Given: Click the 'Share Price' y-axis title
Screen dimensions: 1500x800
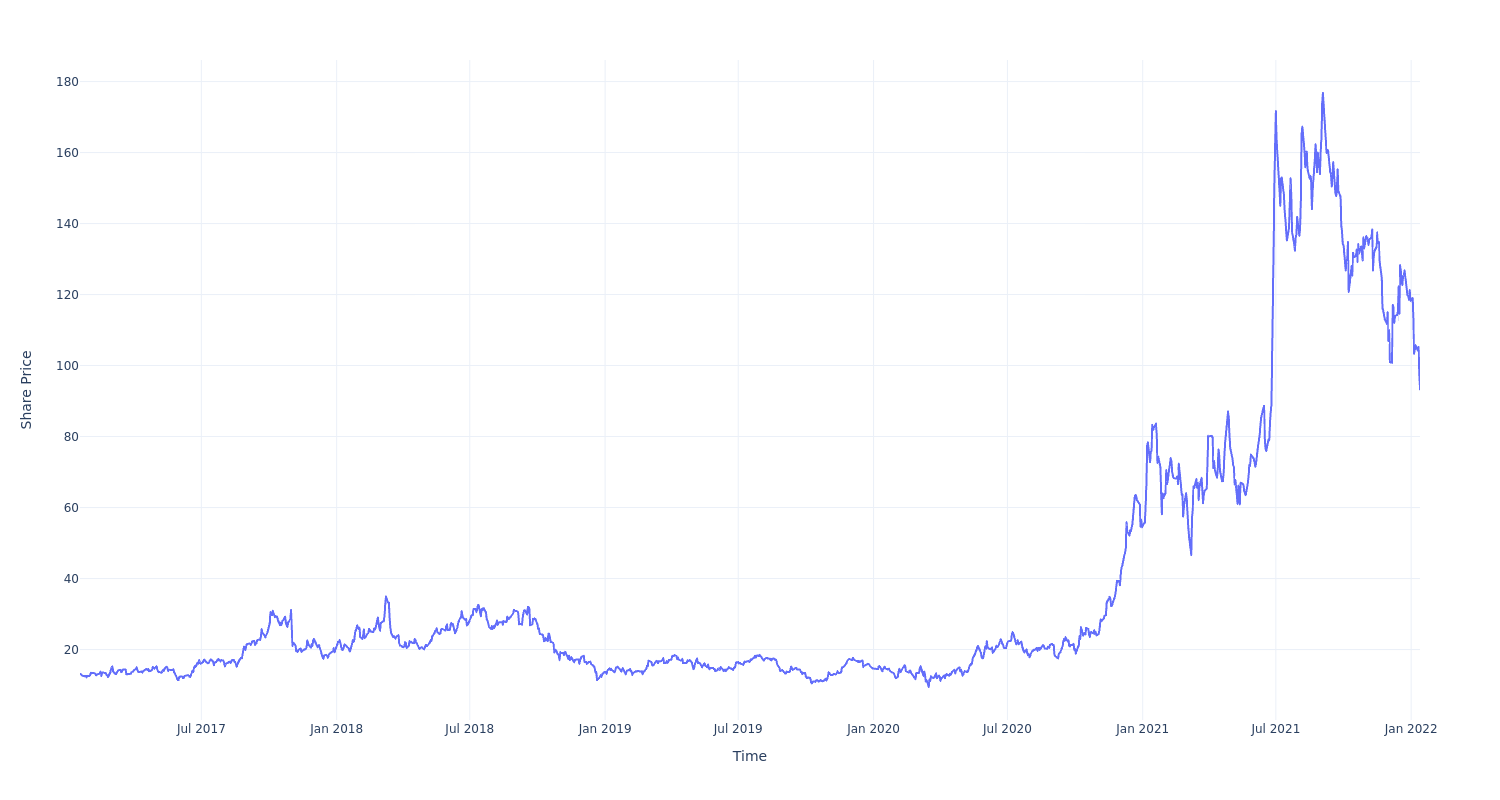Looking at the screenshot, I should tap(27, 390).
